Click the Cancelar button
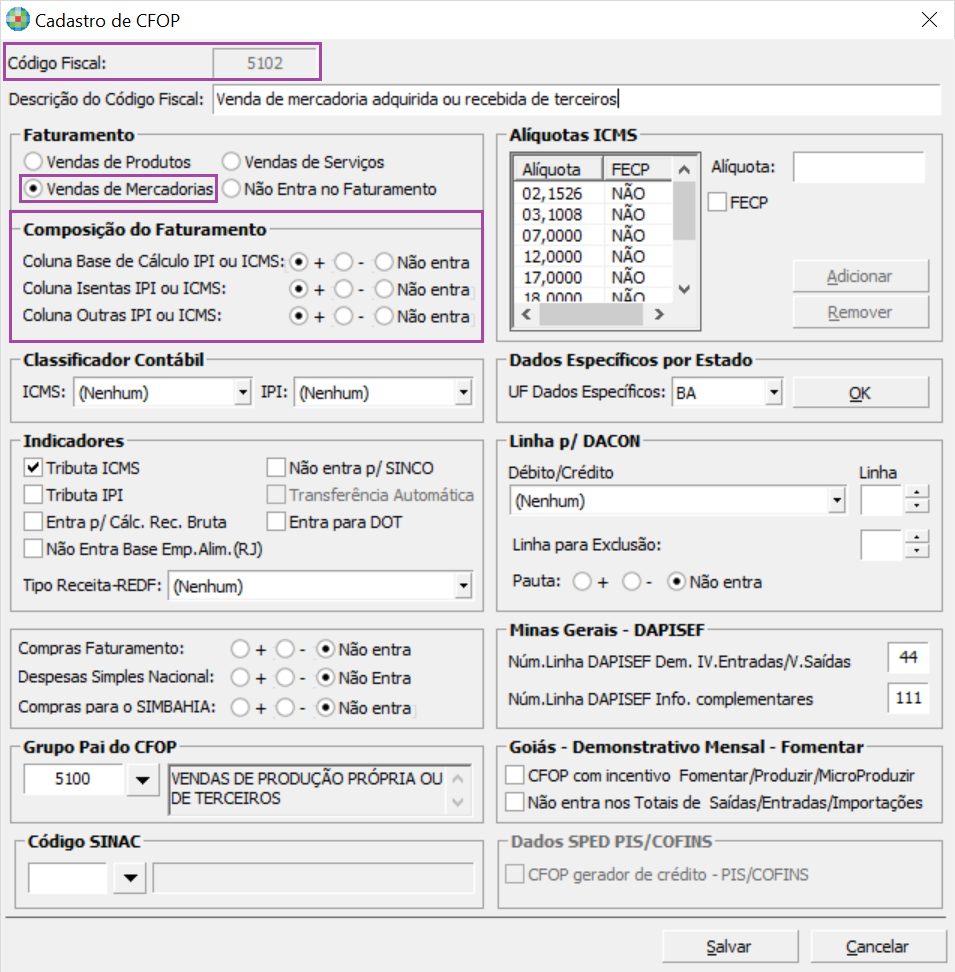Image resolution: width=955 pixels, height=972 pixels. pyautogui.click(x=877, y=946)
